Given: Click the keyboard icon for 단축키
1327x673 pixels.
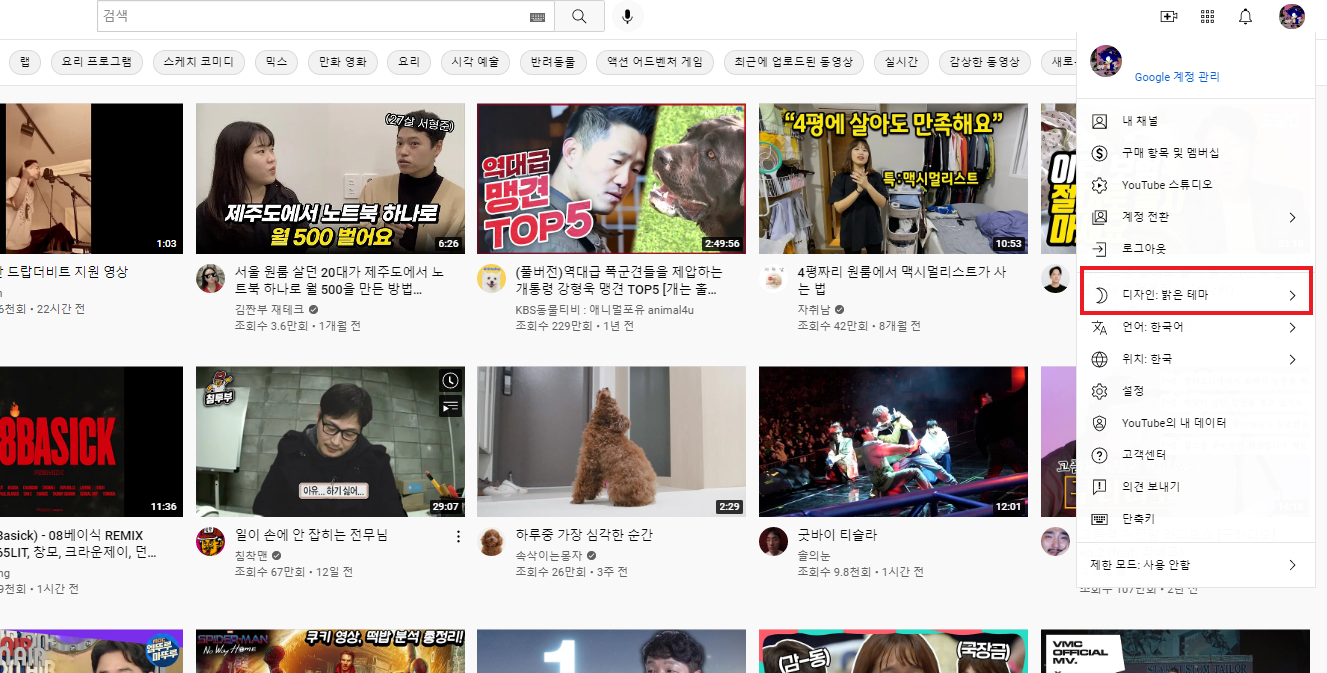Looking at the screenshot, I should (1099, 519).
